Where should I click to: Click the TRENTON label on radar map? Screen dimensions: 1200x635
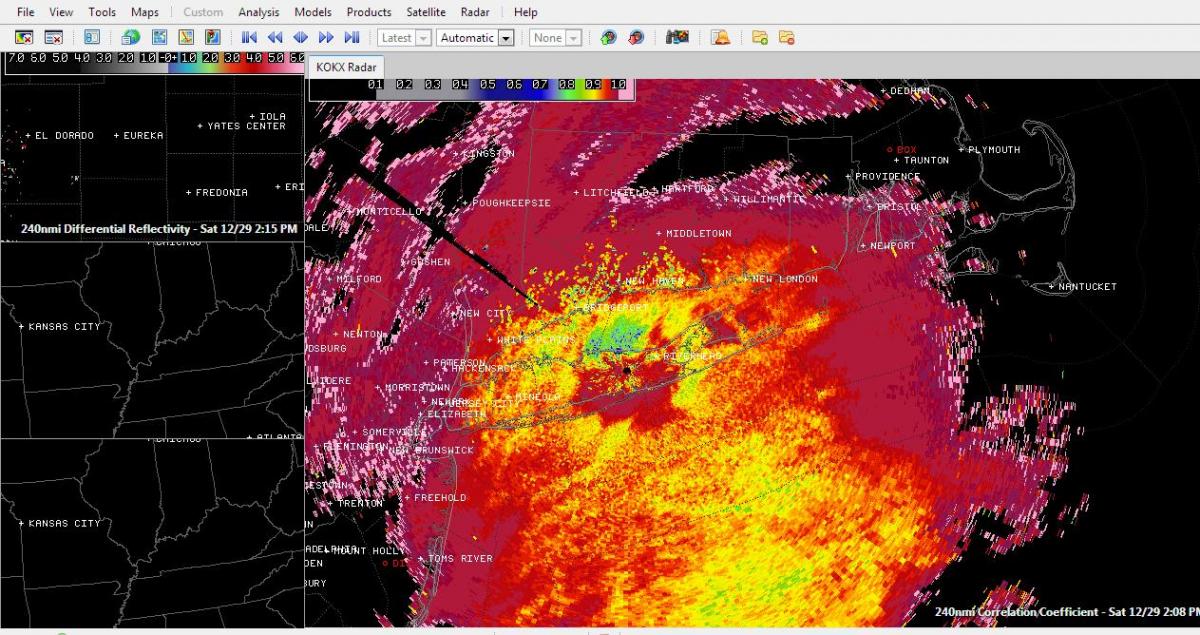pyautogui.click(x=360, y=504)
